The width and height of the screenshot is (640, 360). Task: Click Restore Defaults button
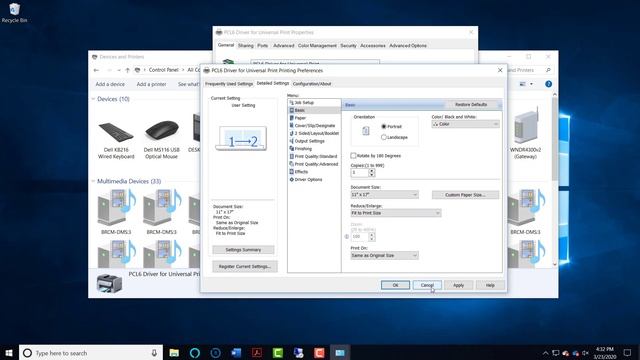pyautogui.click(x=471, y=104)
